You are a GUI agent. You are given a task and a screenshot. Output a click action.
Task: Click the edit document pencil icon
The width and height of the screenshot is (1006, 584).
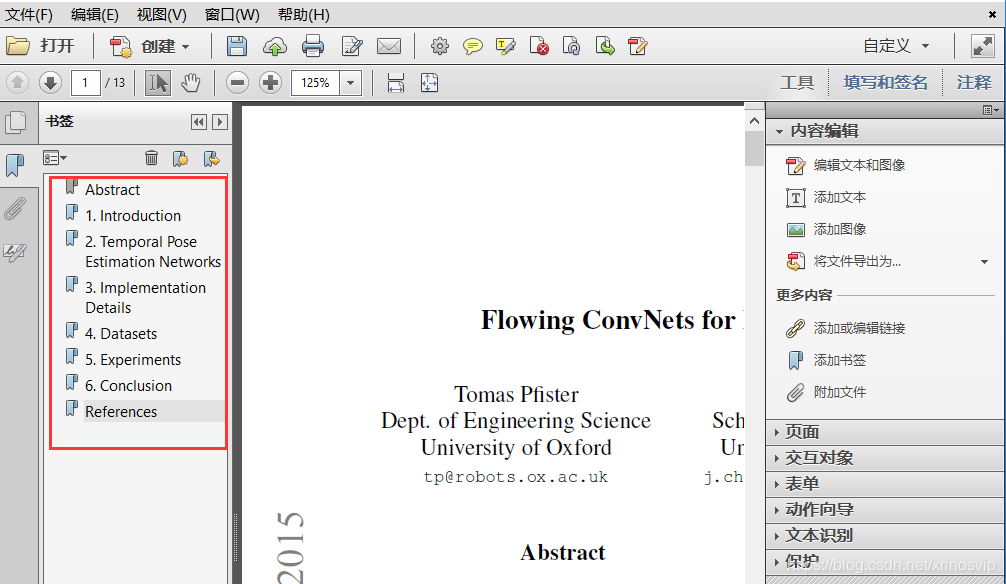point(352,46)
